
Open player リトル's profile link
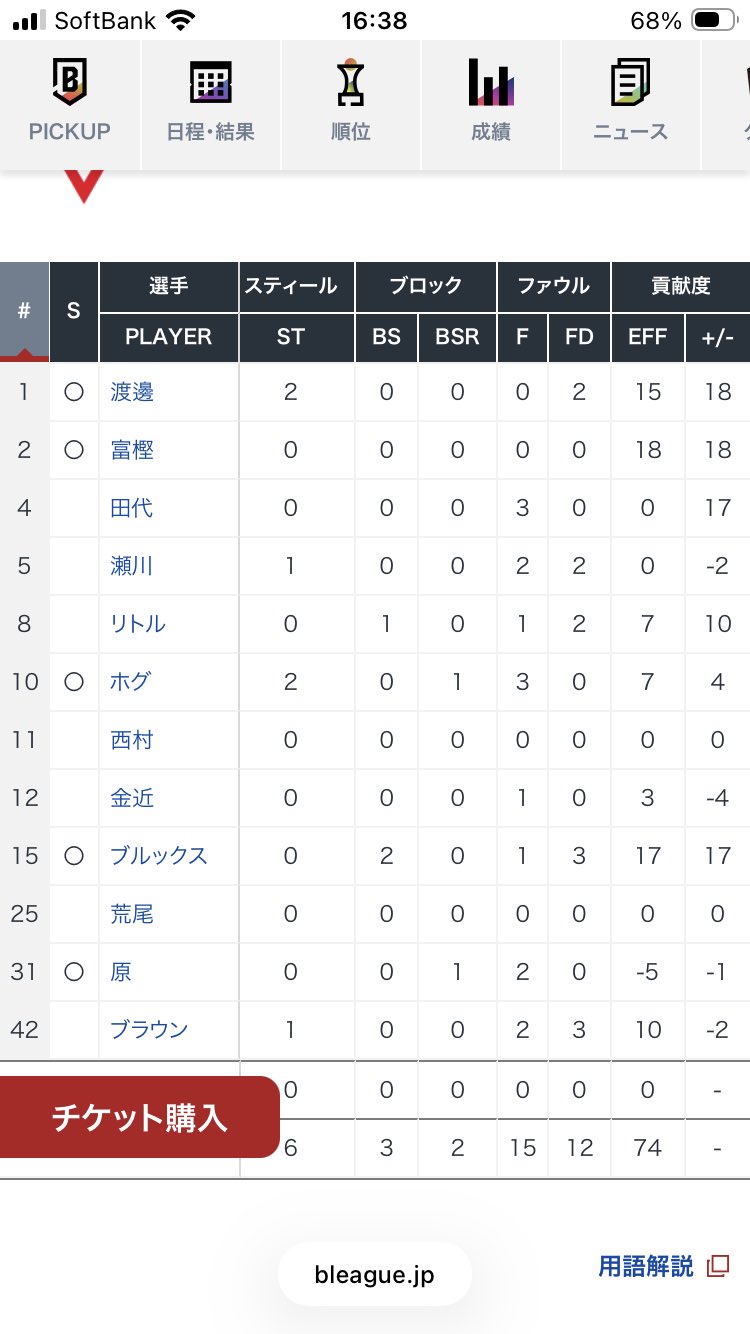pos(138,624)
